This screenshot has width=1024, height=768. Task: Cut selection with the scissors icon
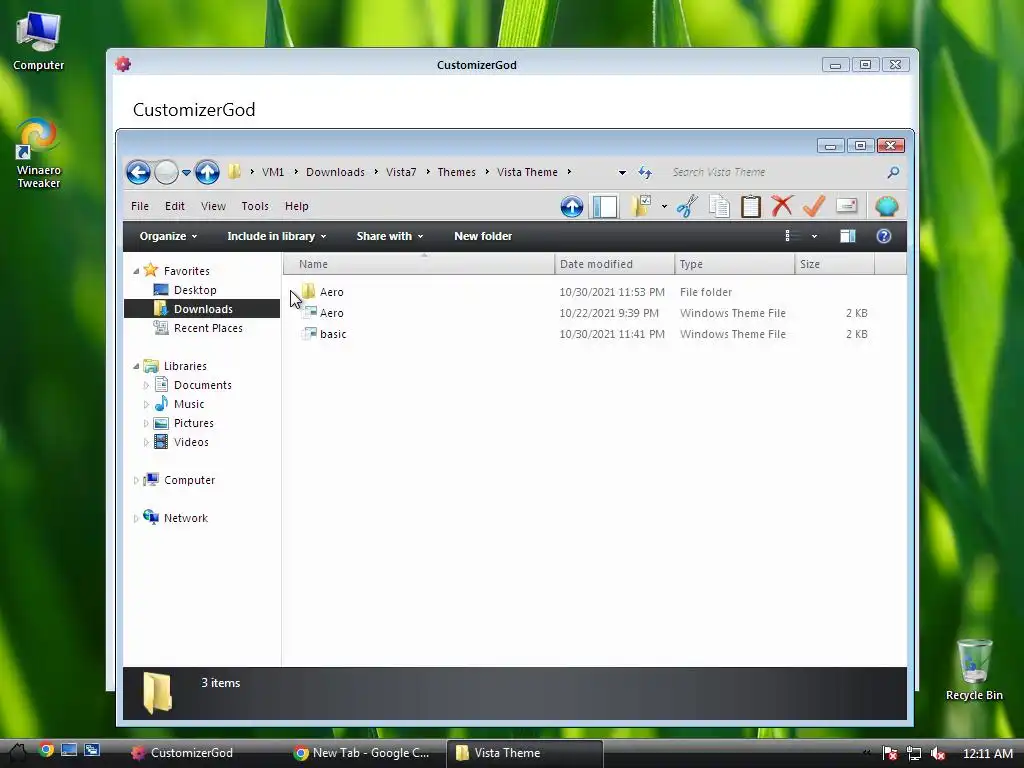(x=687, y=206)
